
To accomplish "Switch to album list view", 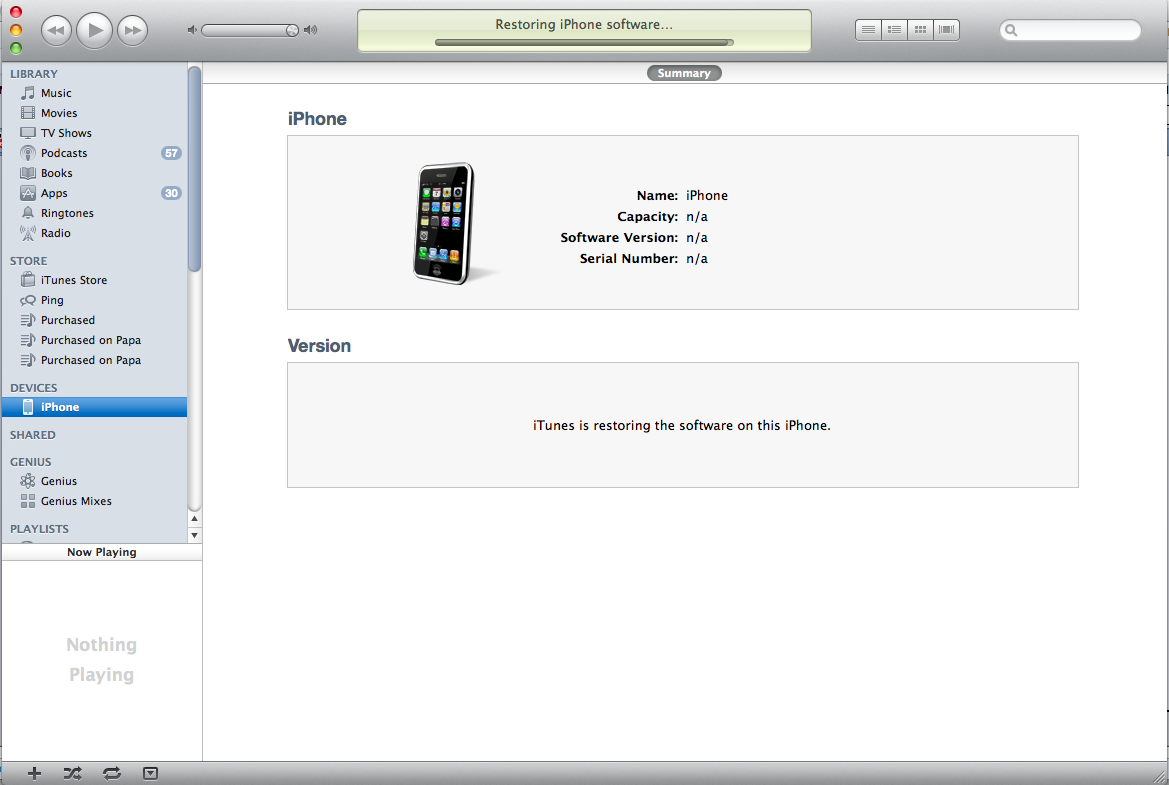I will coord(894,30).
